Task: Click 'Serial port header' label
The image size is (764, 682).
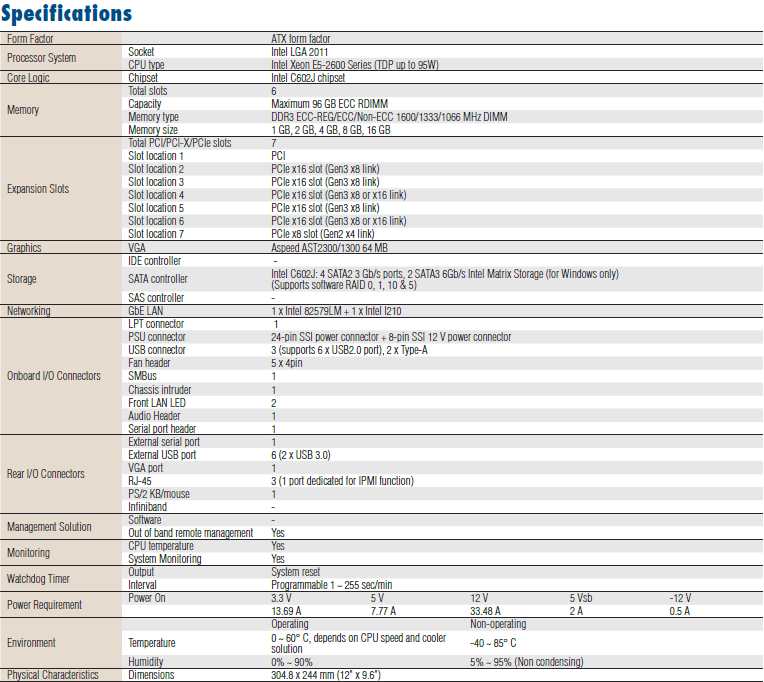Action: coord(162,429)
